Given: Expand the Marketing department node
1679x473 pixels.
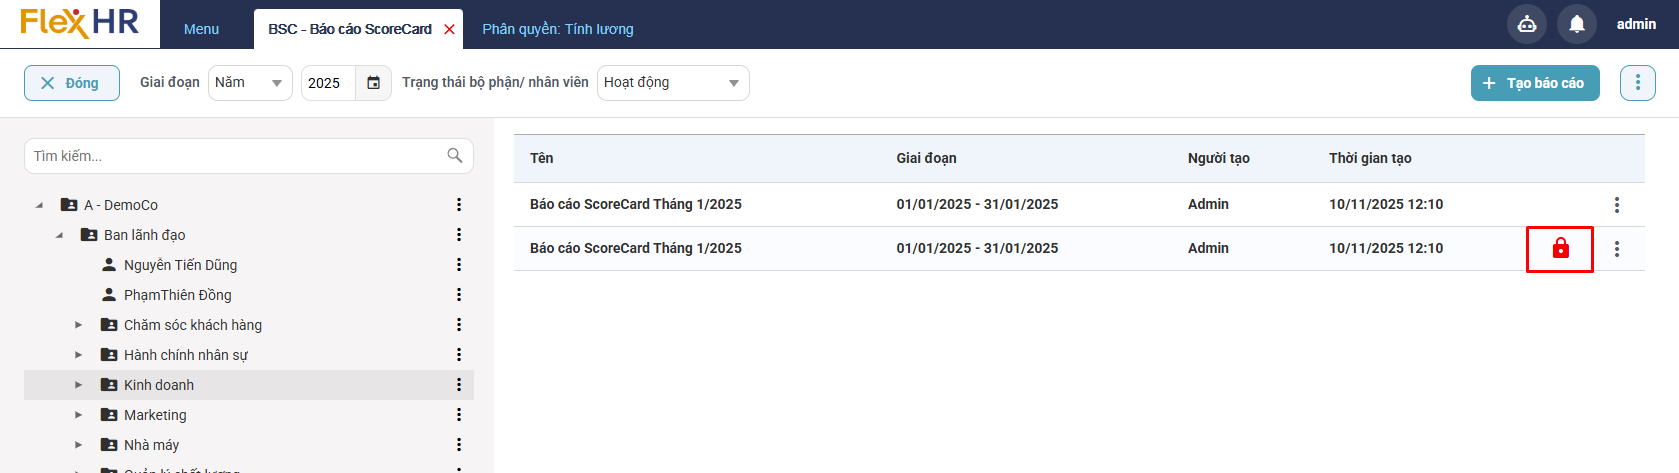Looking at the screenshot, I should tap(79, 415).
